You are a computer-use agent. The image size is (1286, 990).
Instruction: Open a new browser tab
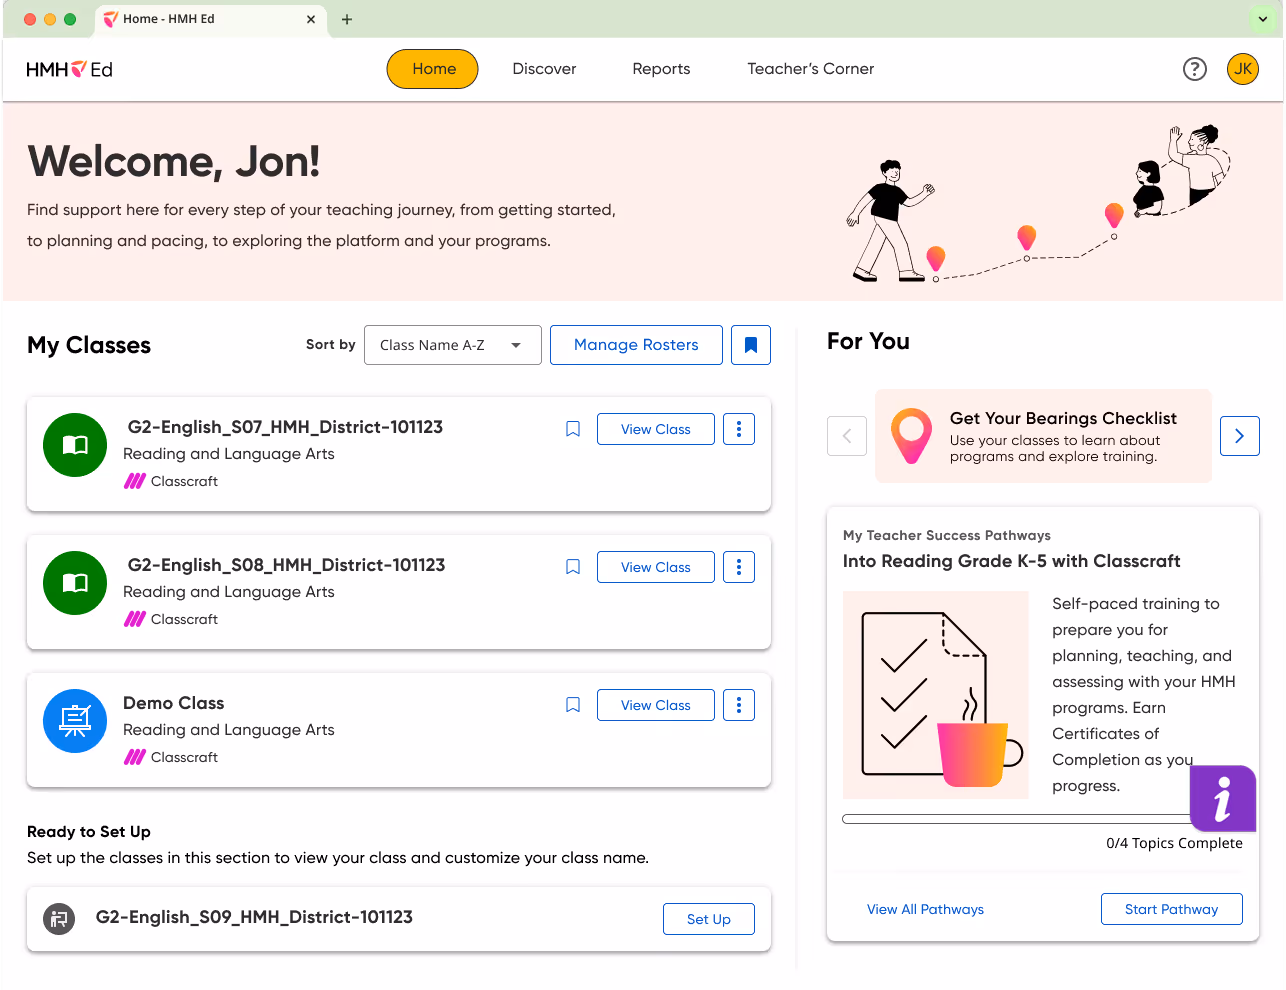[x=347, y=19]
